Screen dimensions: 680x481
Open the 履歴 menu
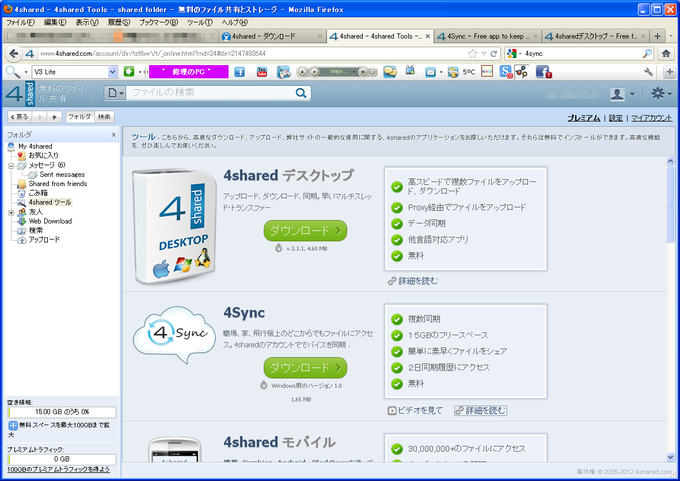tap(119, 22)
